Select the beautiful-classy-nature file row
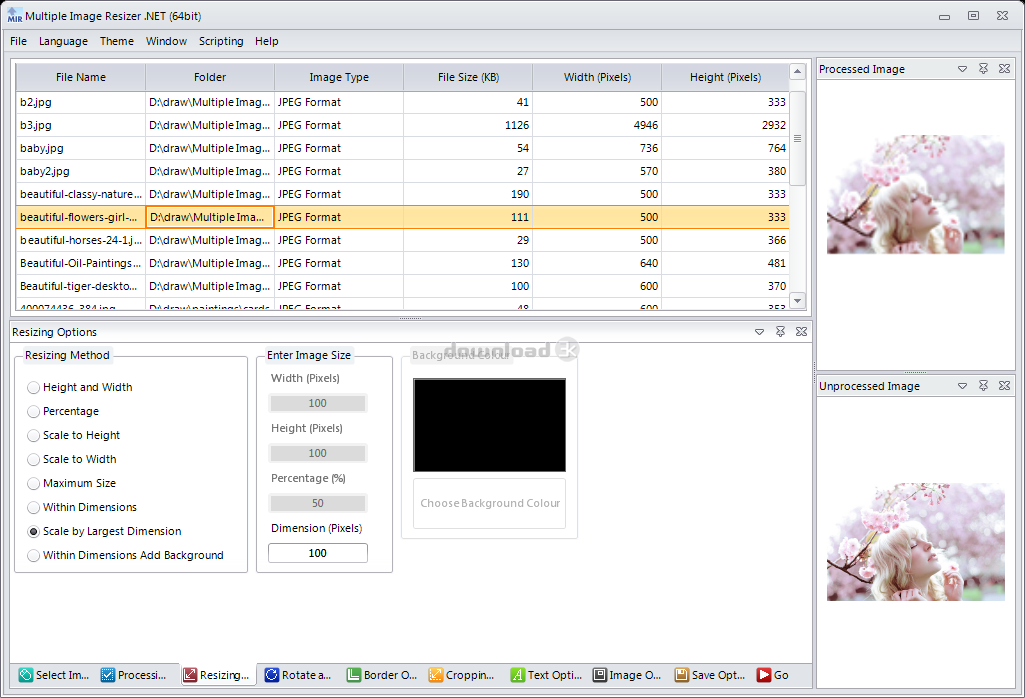Screen dimensions: 1025x698 (x=402, y=194)
